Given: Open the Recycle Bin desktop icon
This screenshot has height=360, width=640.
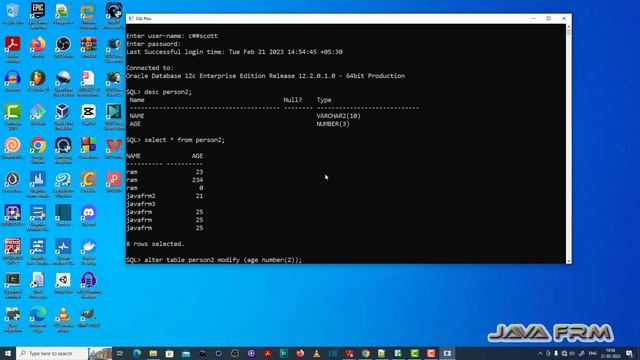Looking at the screenshot, I should click(x=12, y=12).
